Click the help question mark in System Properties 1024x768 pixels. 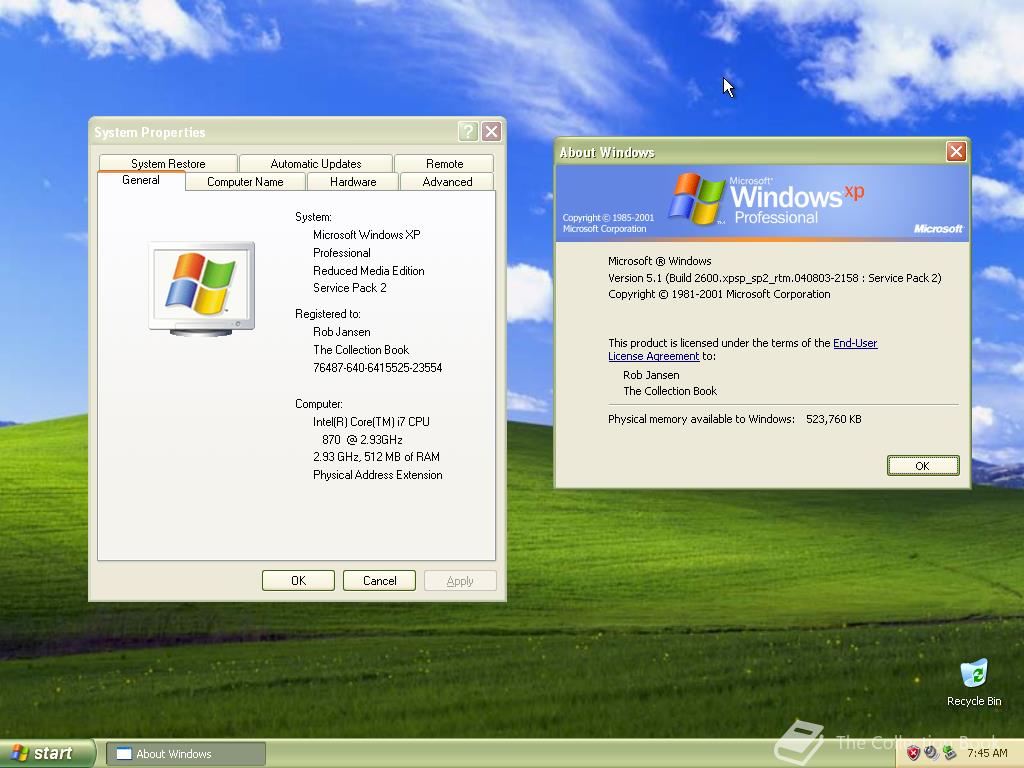(x=468, y=132)
